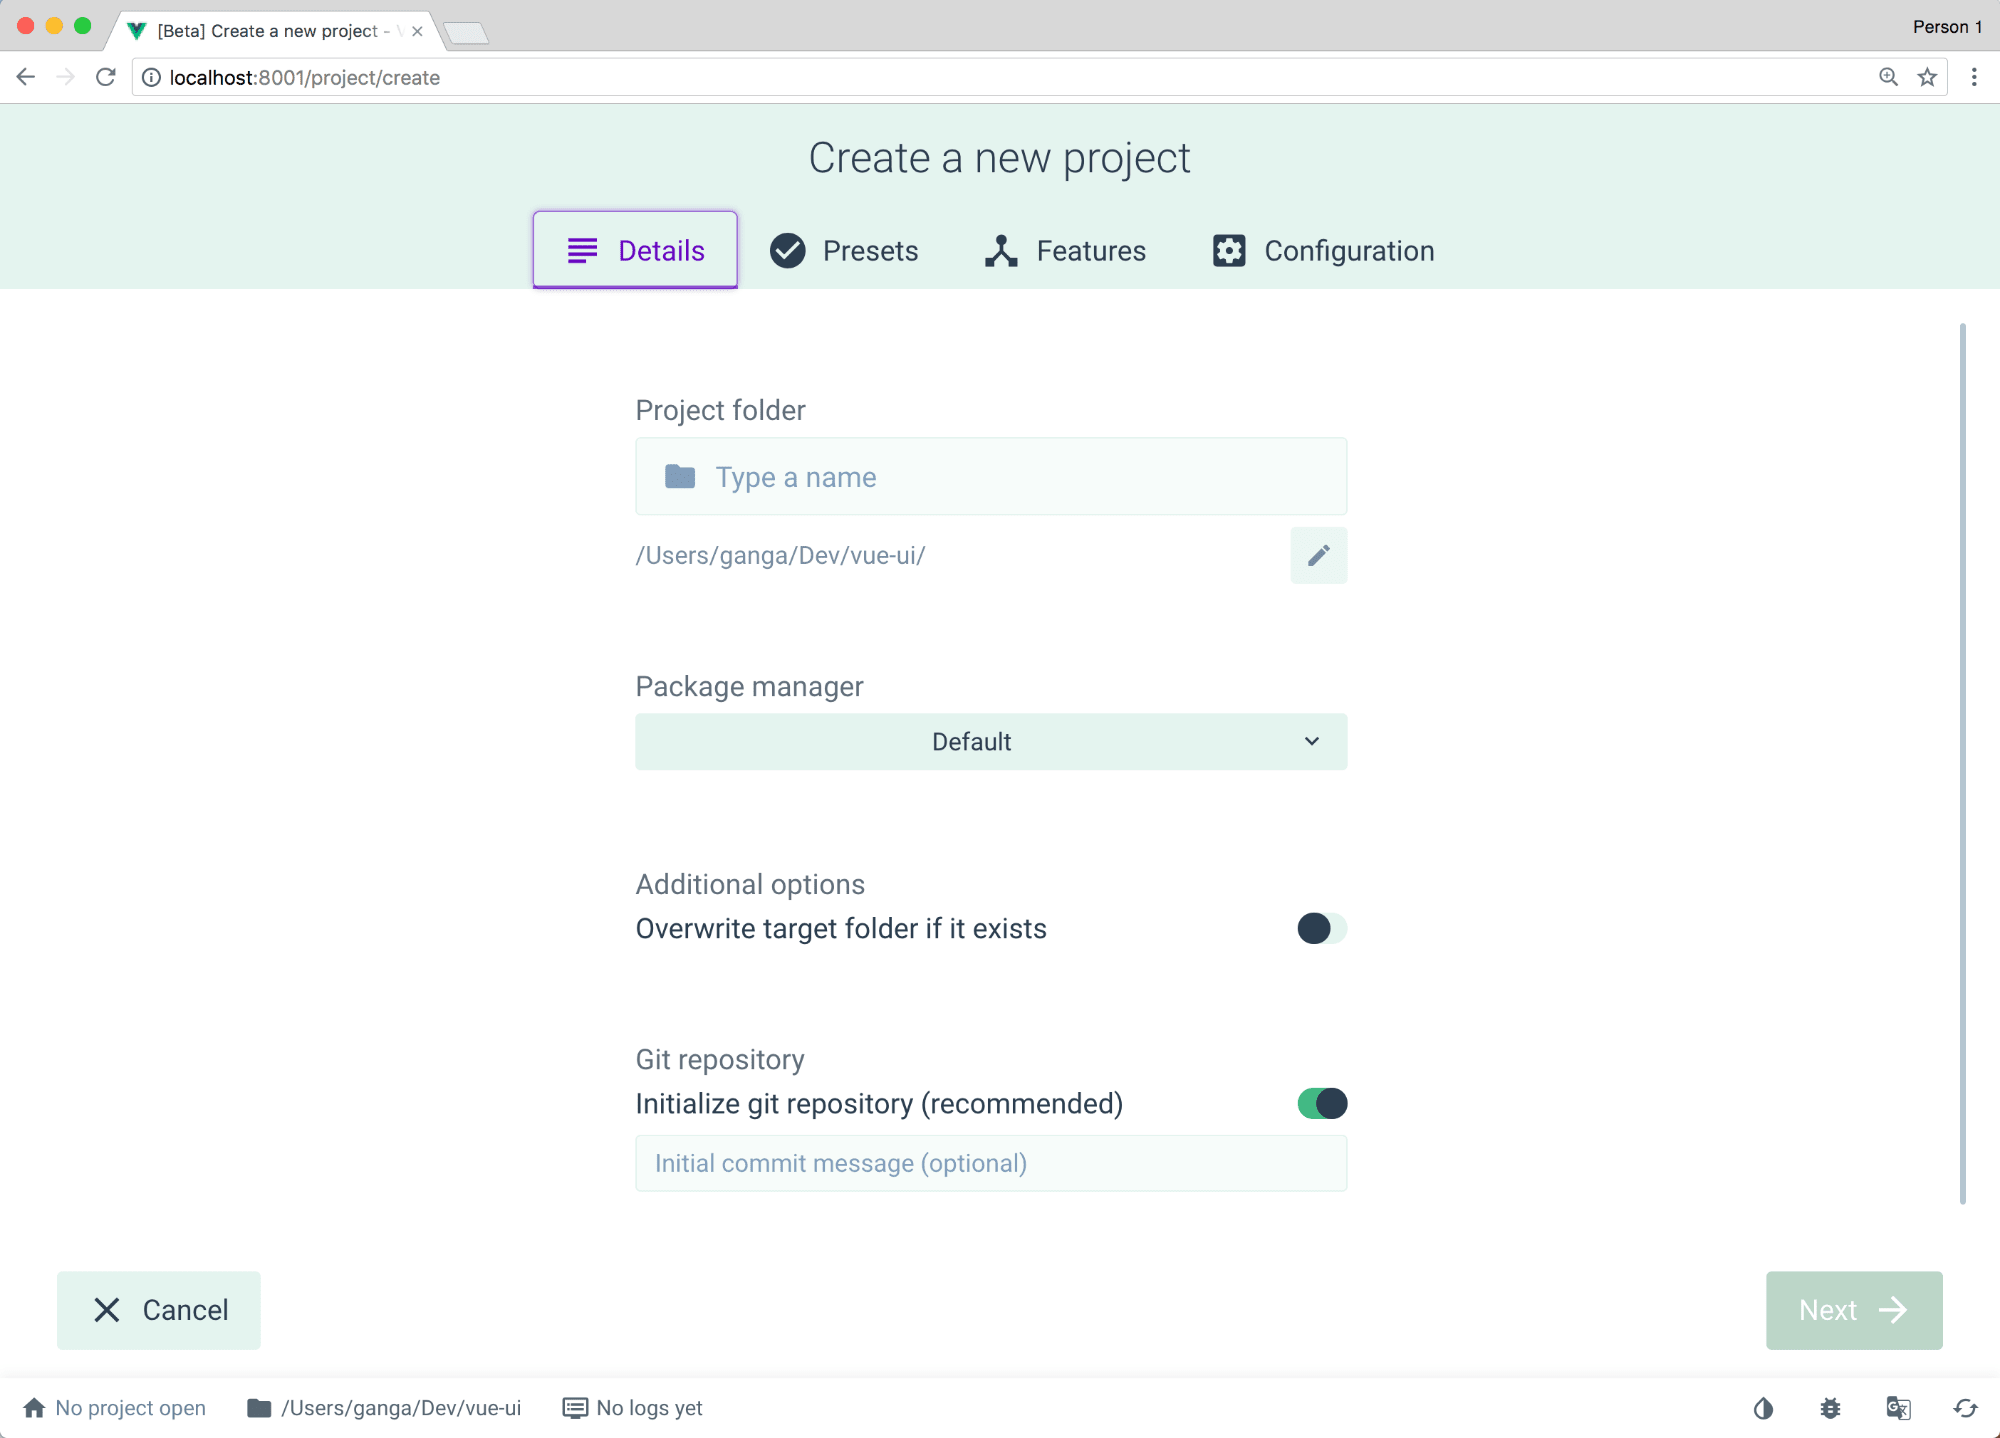Click No project open in the status bar

(130, 1408)
